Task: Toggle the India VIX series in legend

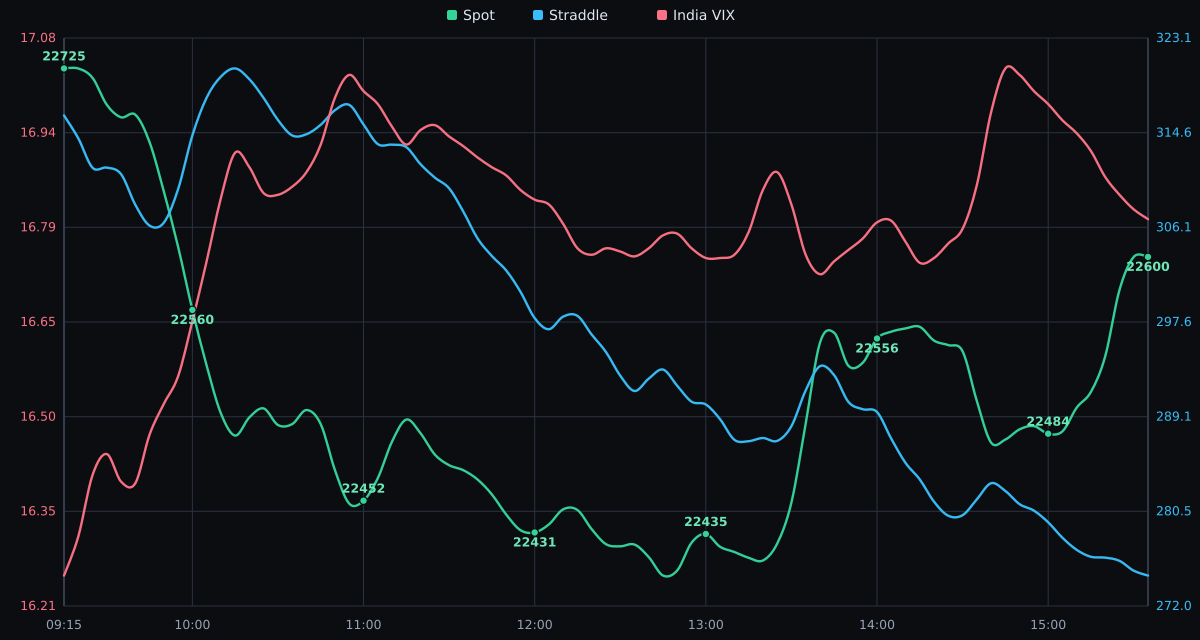Action: pos(695,15)
